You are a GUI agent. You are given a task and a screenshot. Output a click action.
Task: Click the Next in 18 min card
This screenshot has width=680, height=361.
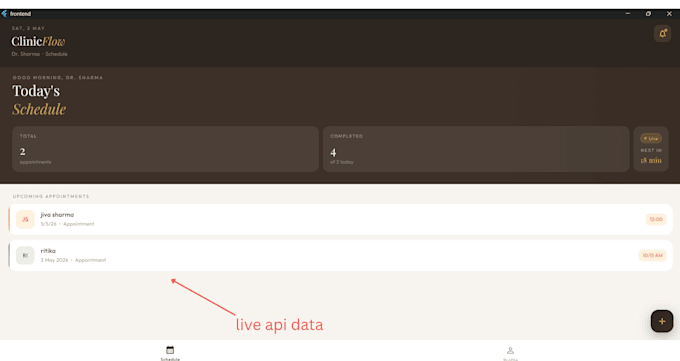[x=651, y=149]
